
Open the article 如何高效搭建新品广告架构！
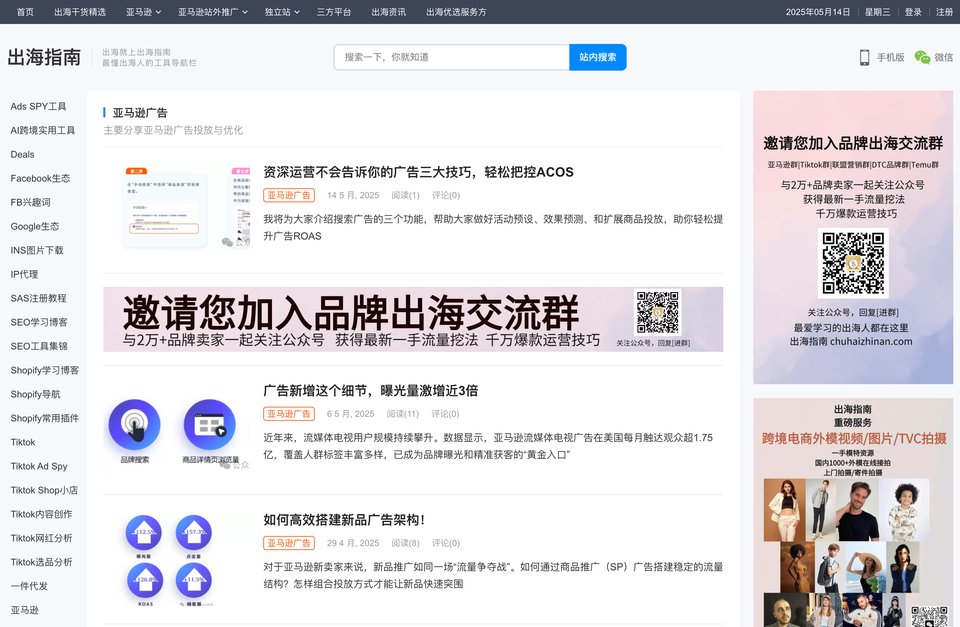pos(344,520)
